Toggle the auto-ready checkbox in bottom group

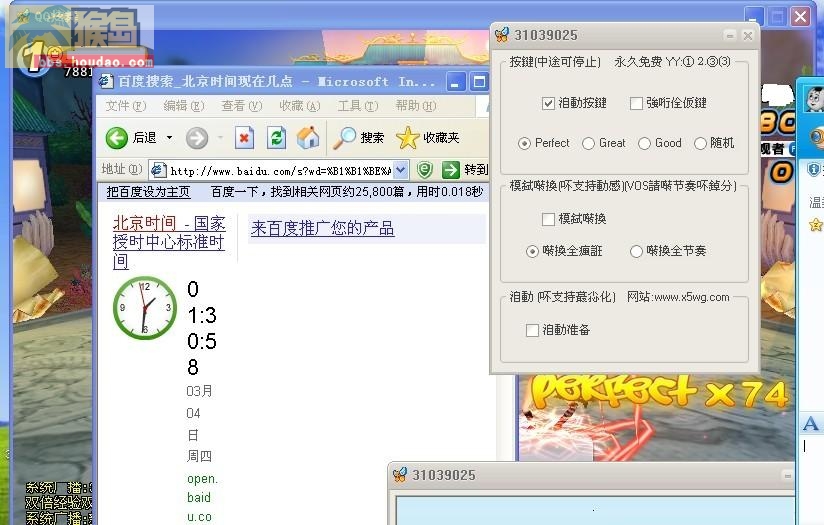[532, 331]
